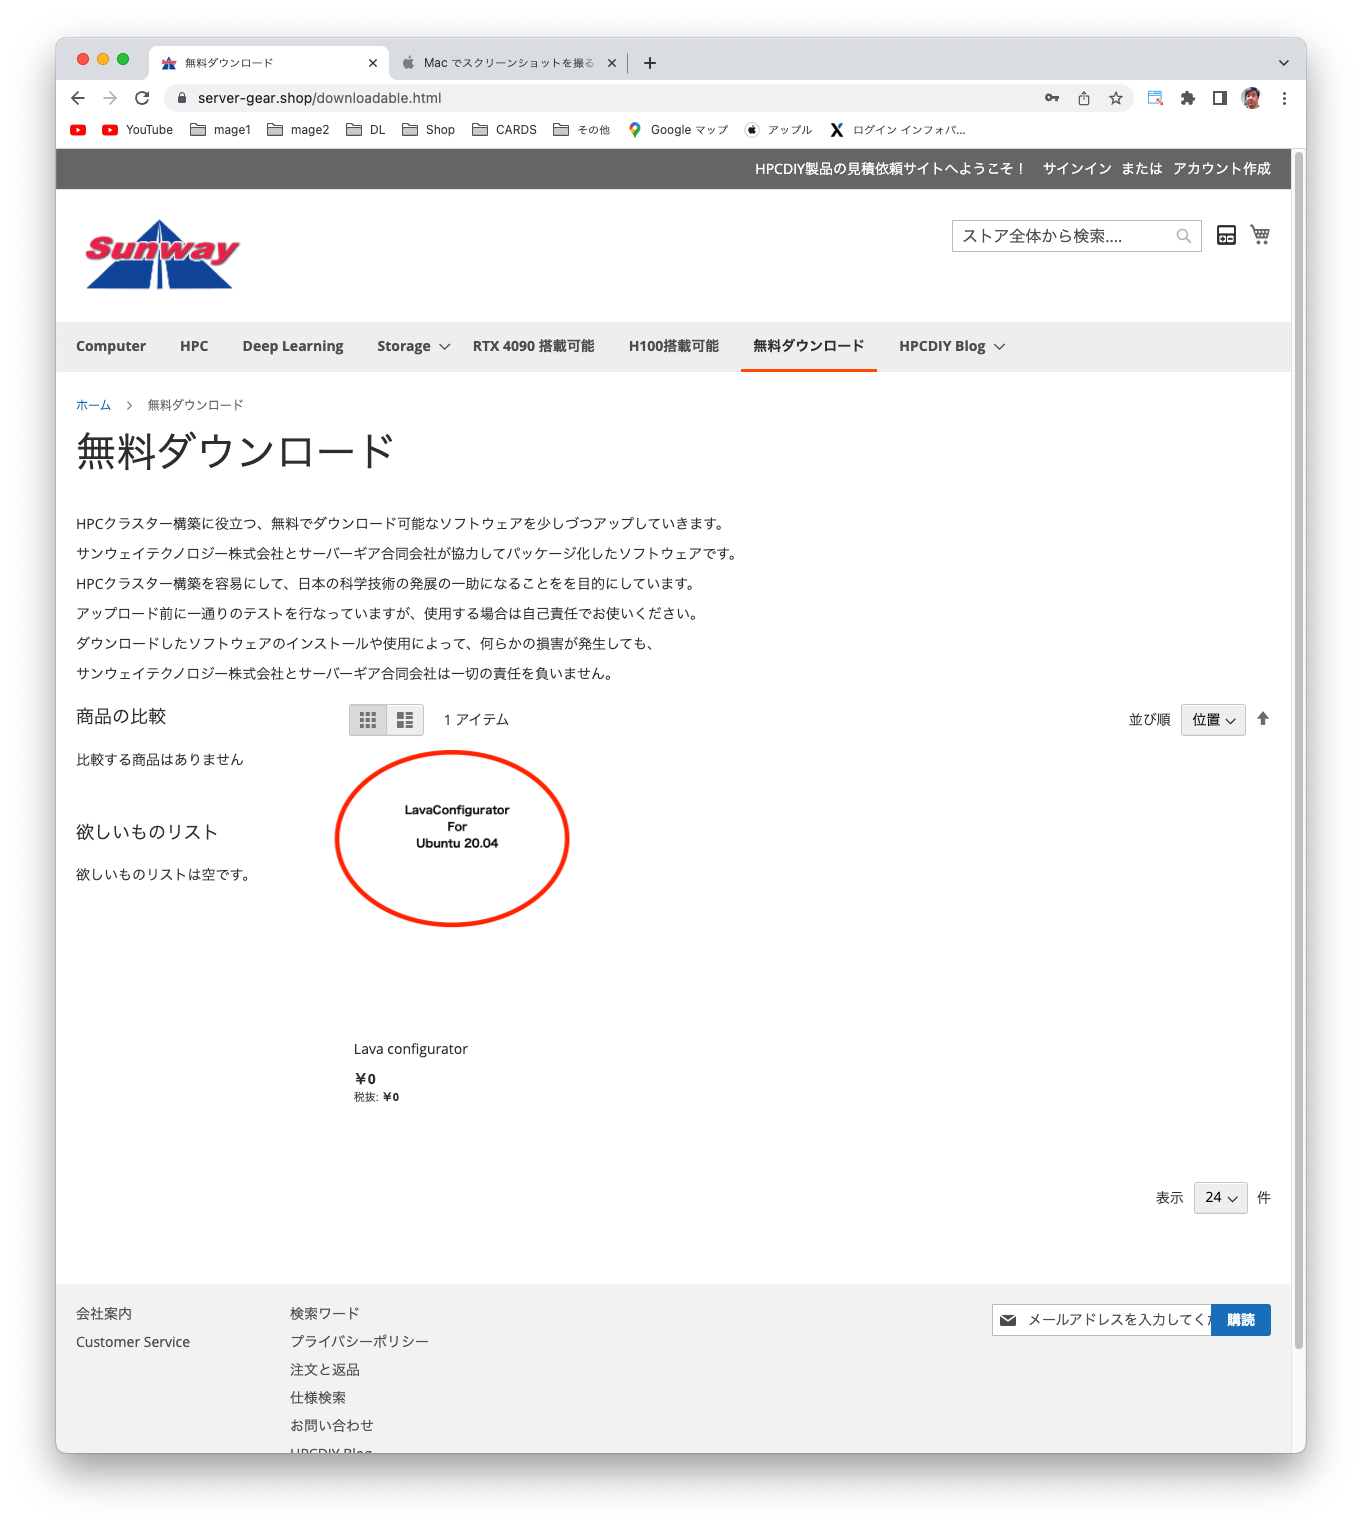Click the ホーム breadcrumb link
The width and height of the screenshot is (1362, 1527).
pos(94,405)
